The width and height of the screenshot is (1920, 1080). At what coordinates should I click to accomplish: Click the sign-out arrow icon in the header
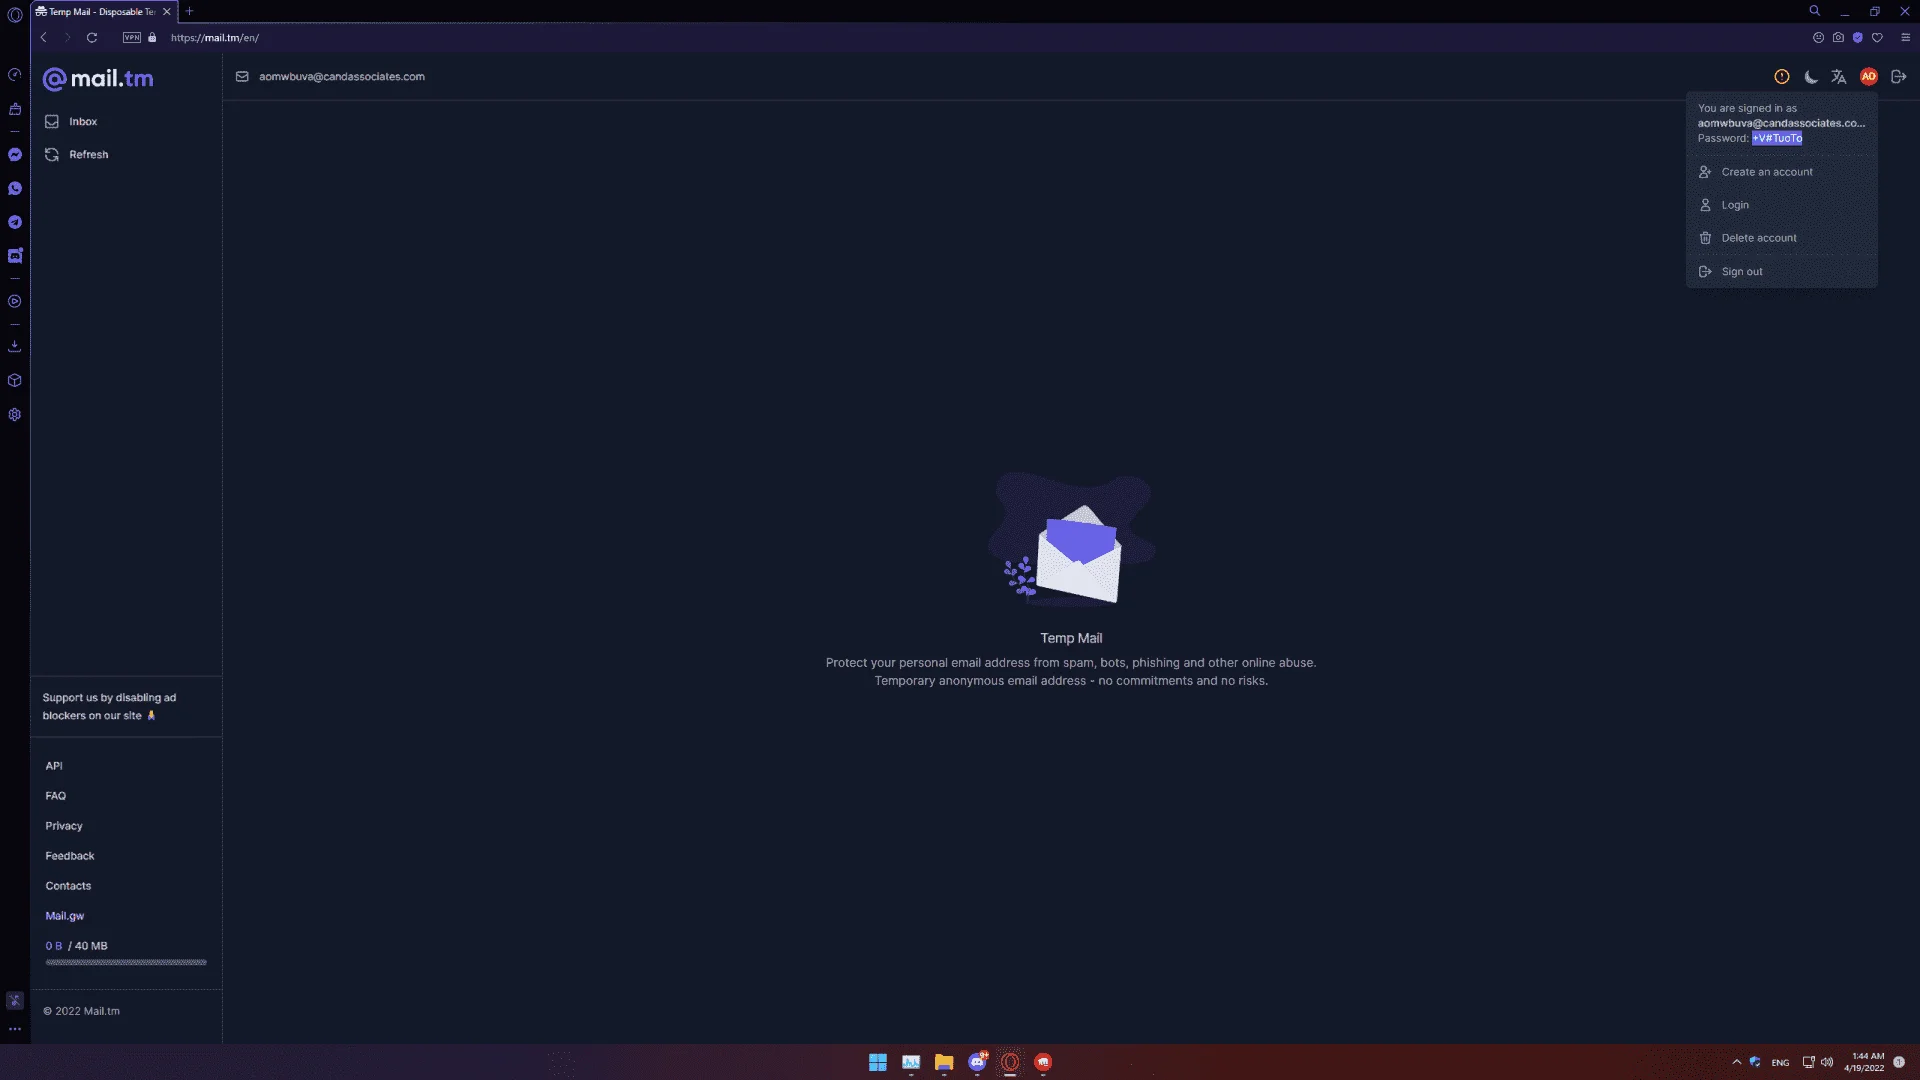tap(1899, 77)
